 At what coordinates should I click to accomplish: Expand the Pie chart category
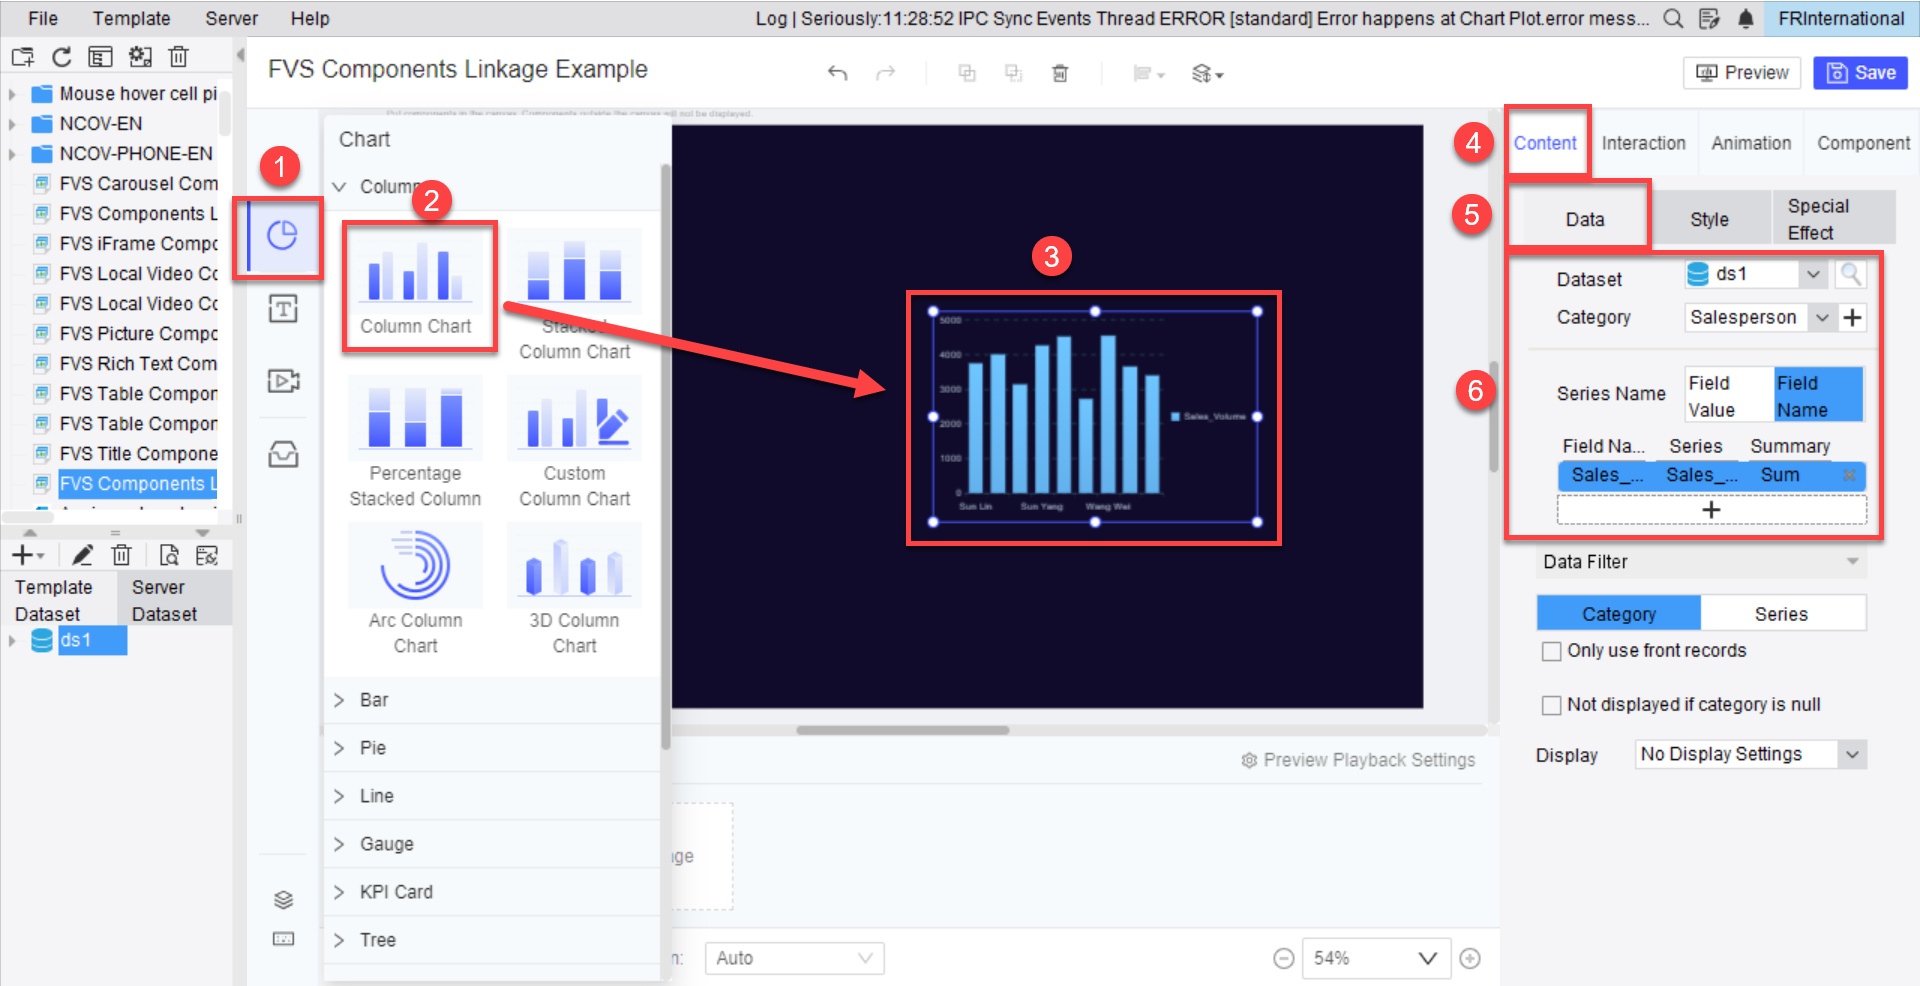click(371, 747)
